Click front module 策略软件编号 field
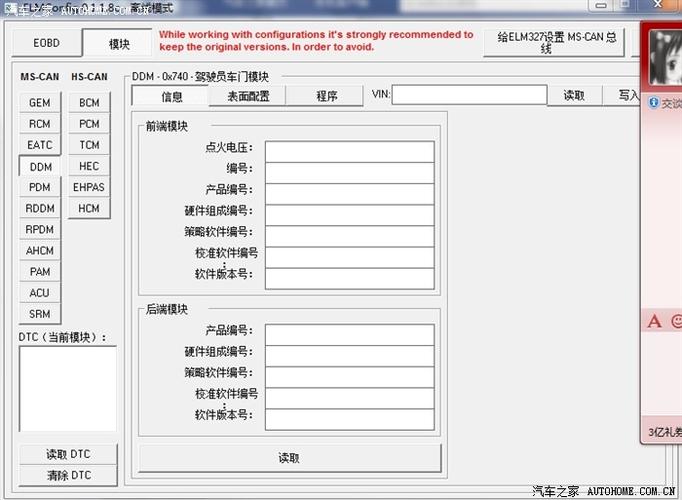682x500 pixels. 350,236
